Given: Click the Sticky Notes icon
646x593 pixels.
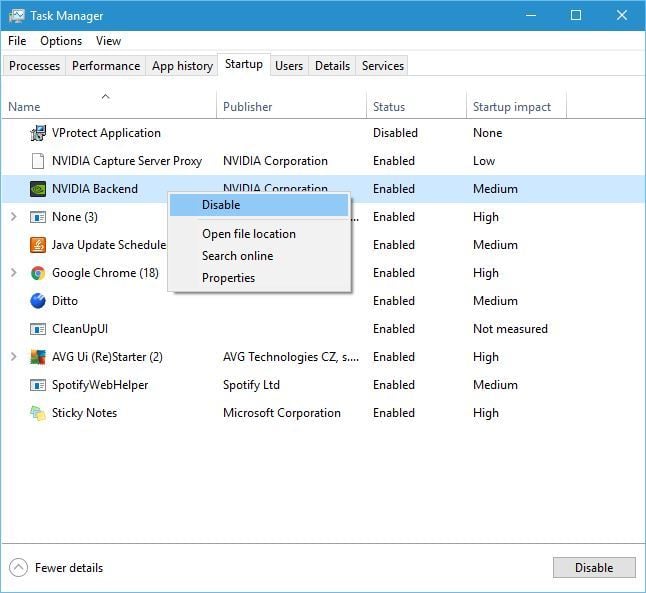Looking at the screenshot, I should (x=38, y=413).
